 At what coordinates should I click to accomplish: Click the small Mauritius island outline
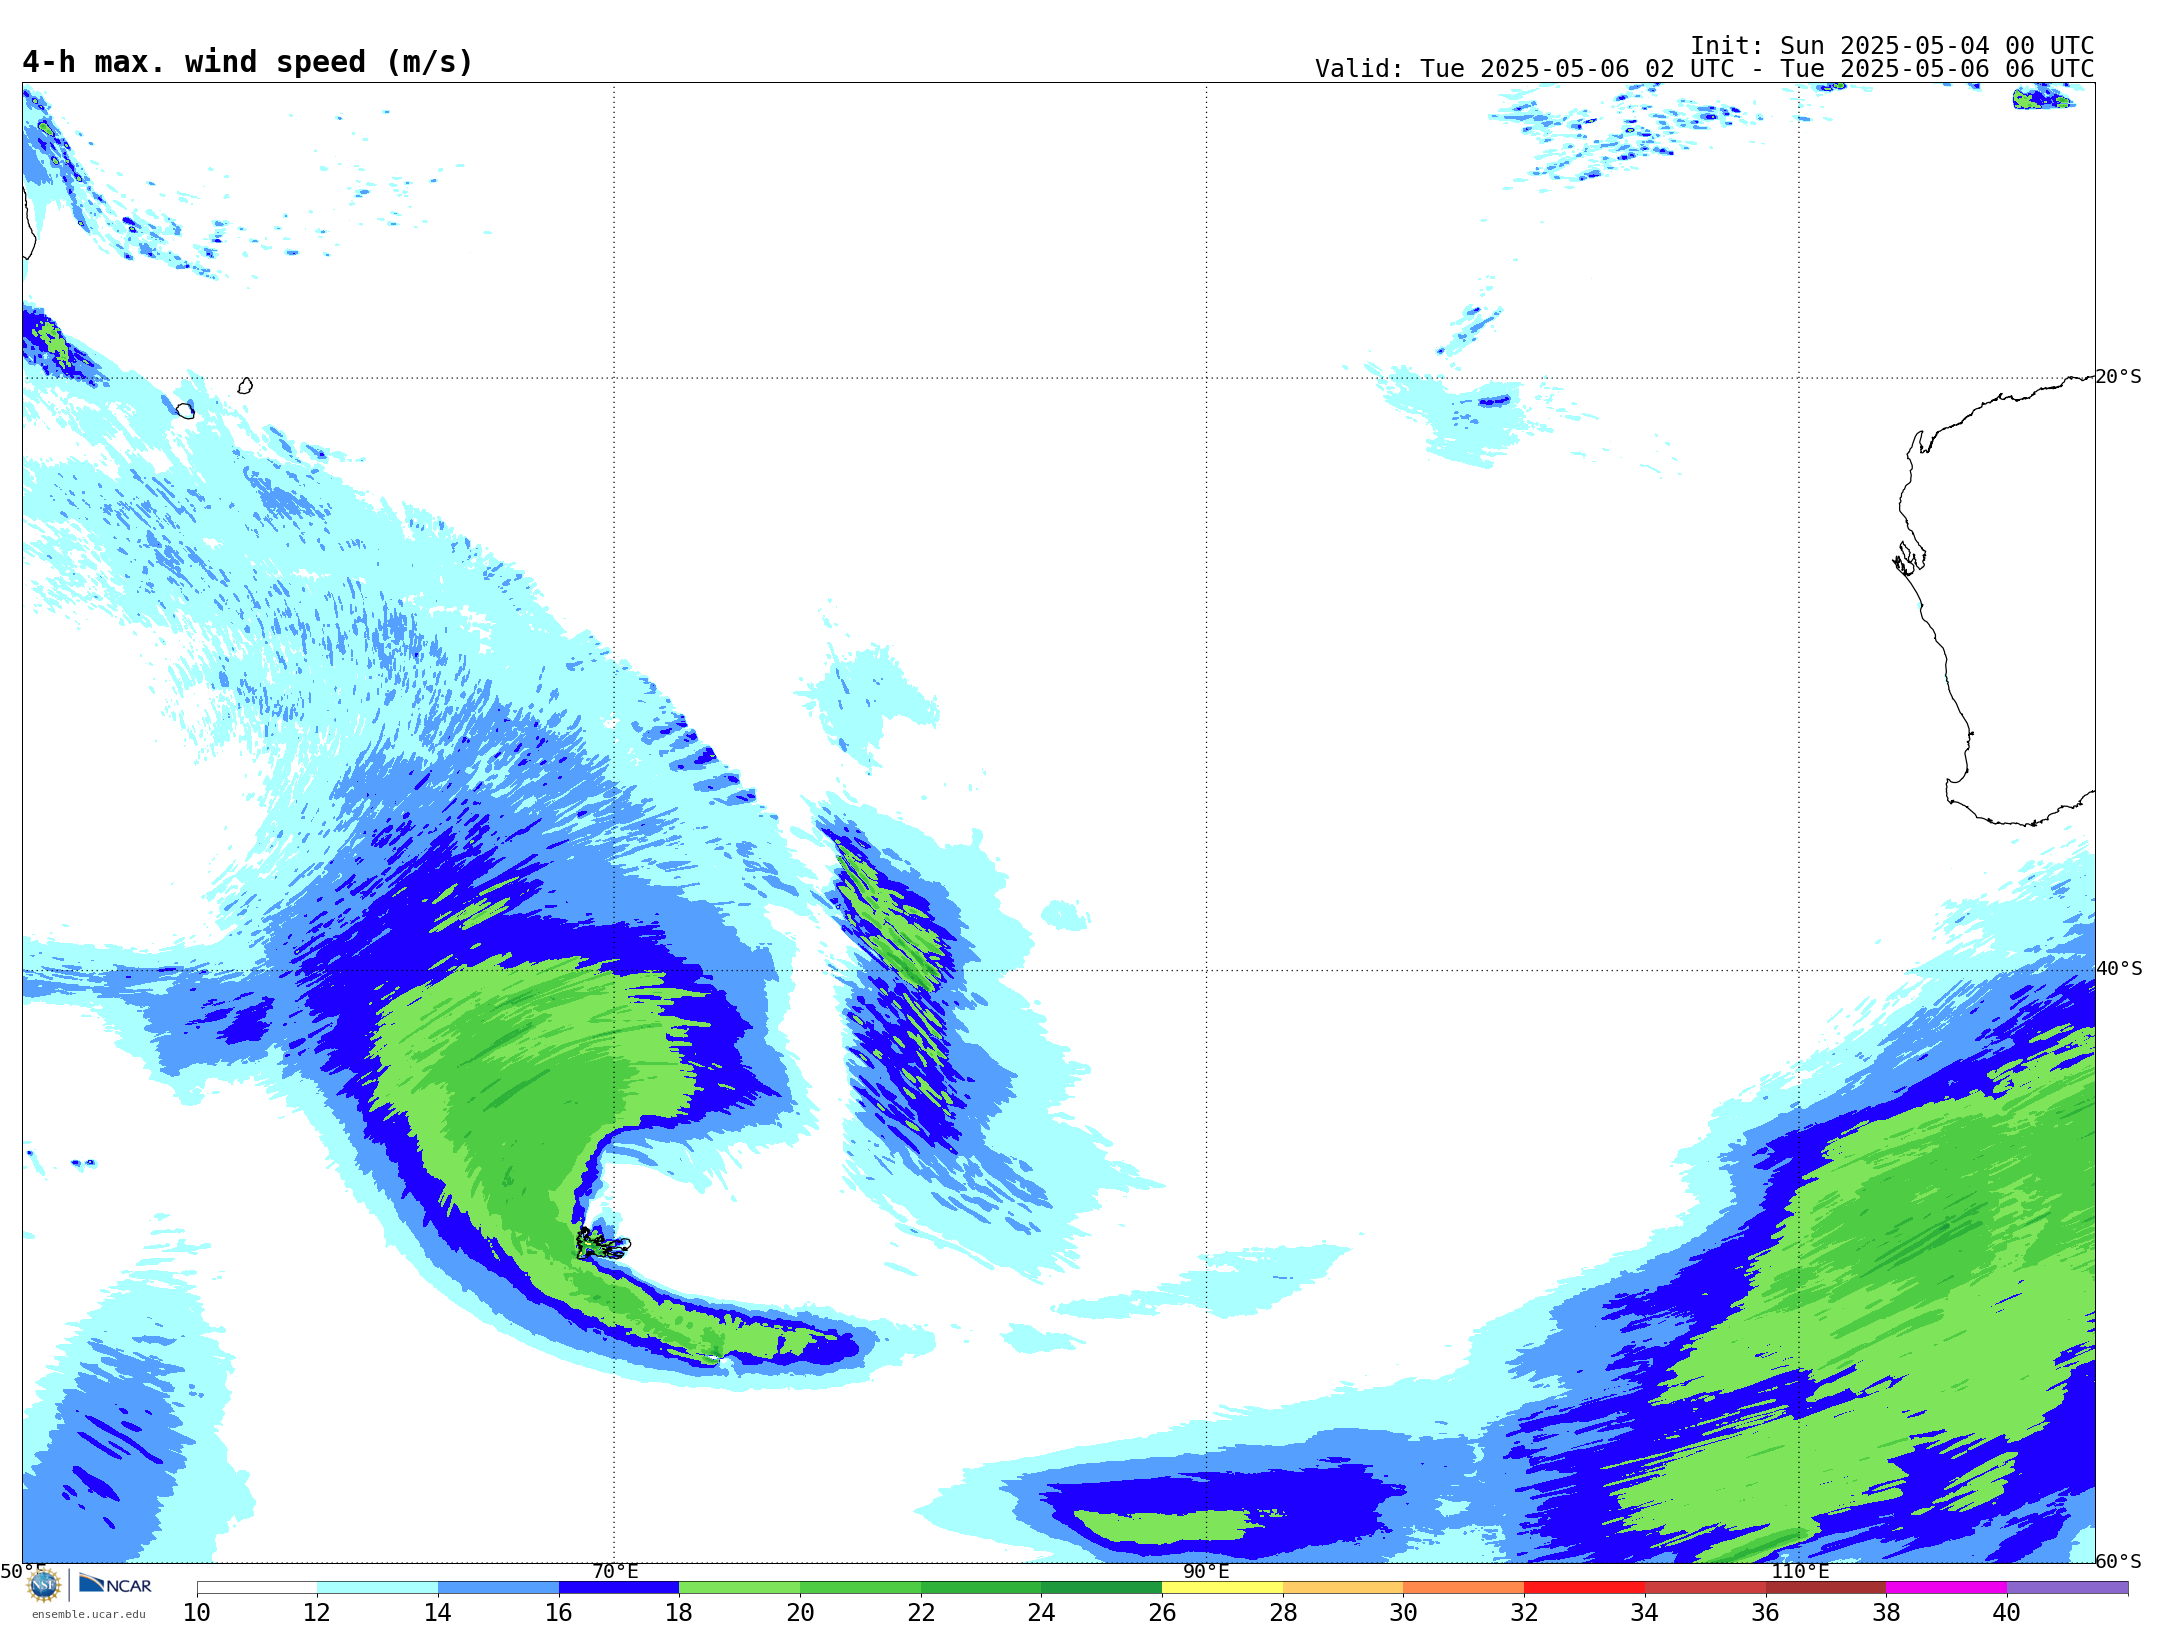(x=245, y=385)
